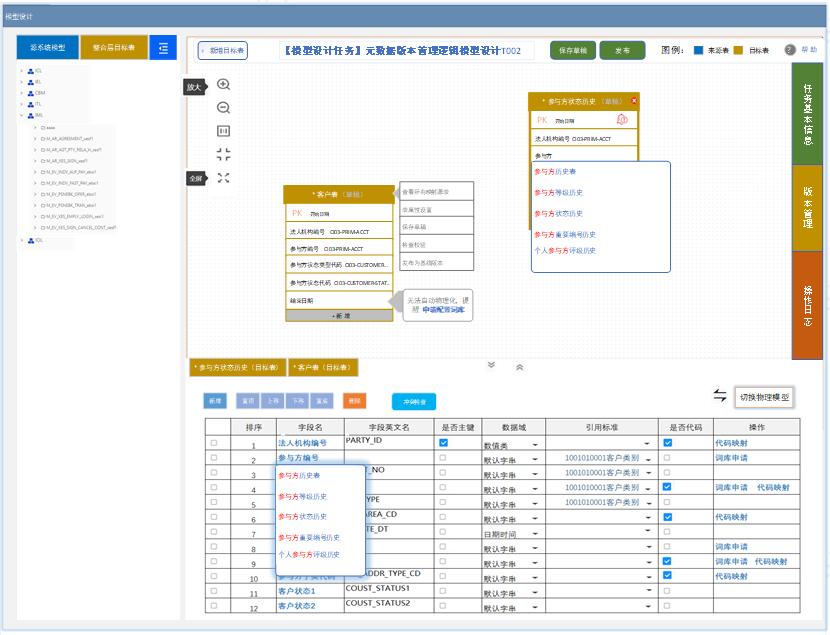
Task: Click the help question mark icon
Action: point(789,49)
